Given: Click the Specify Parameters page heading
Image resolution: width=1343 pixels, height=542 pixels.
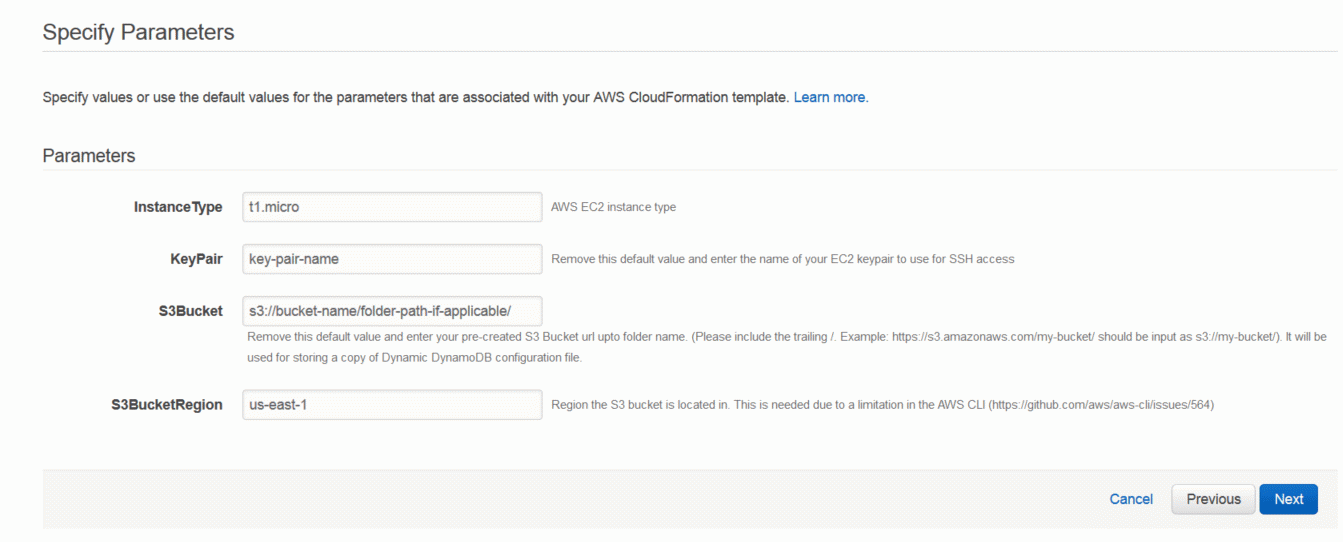Looking at the screenshot, I should [x=138, y=32].
